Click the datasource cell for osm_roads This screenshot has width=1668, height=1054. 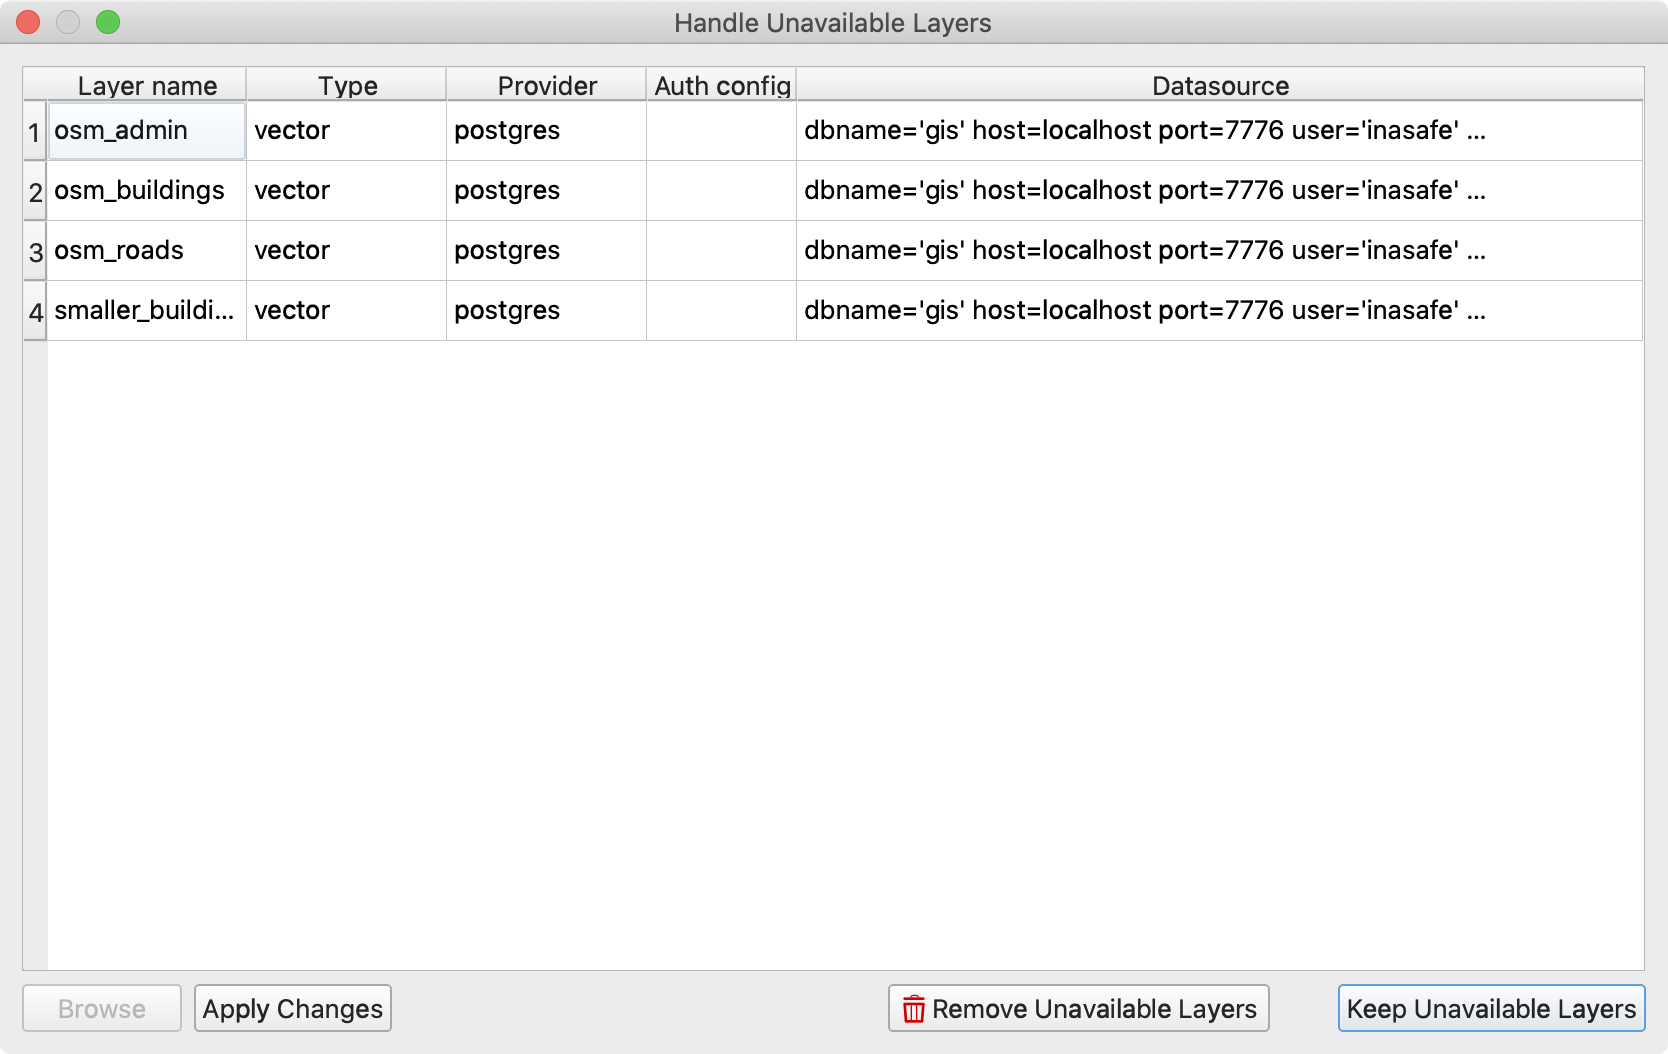tap(1218, 251)
